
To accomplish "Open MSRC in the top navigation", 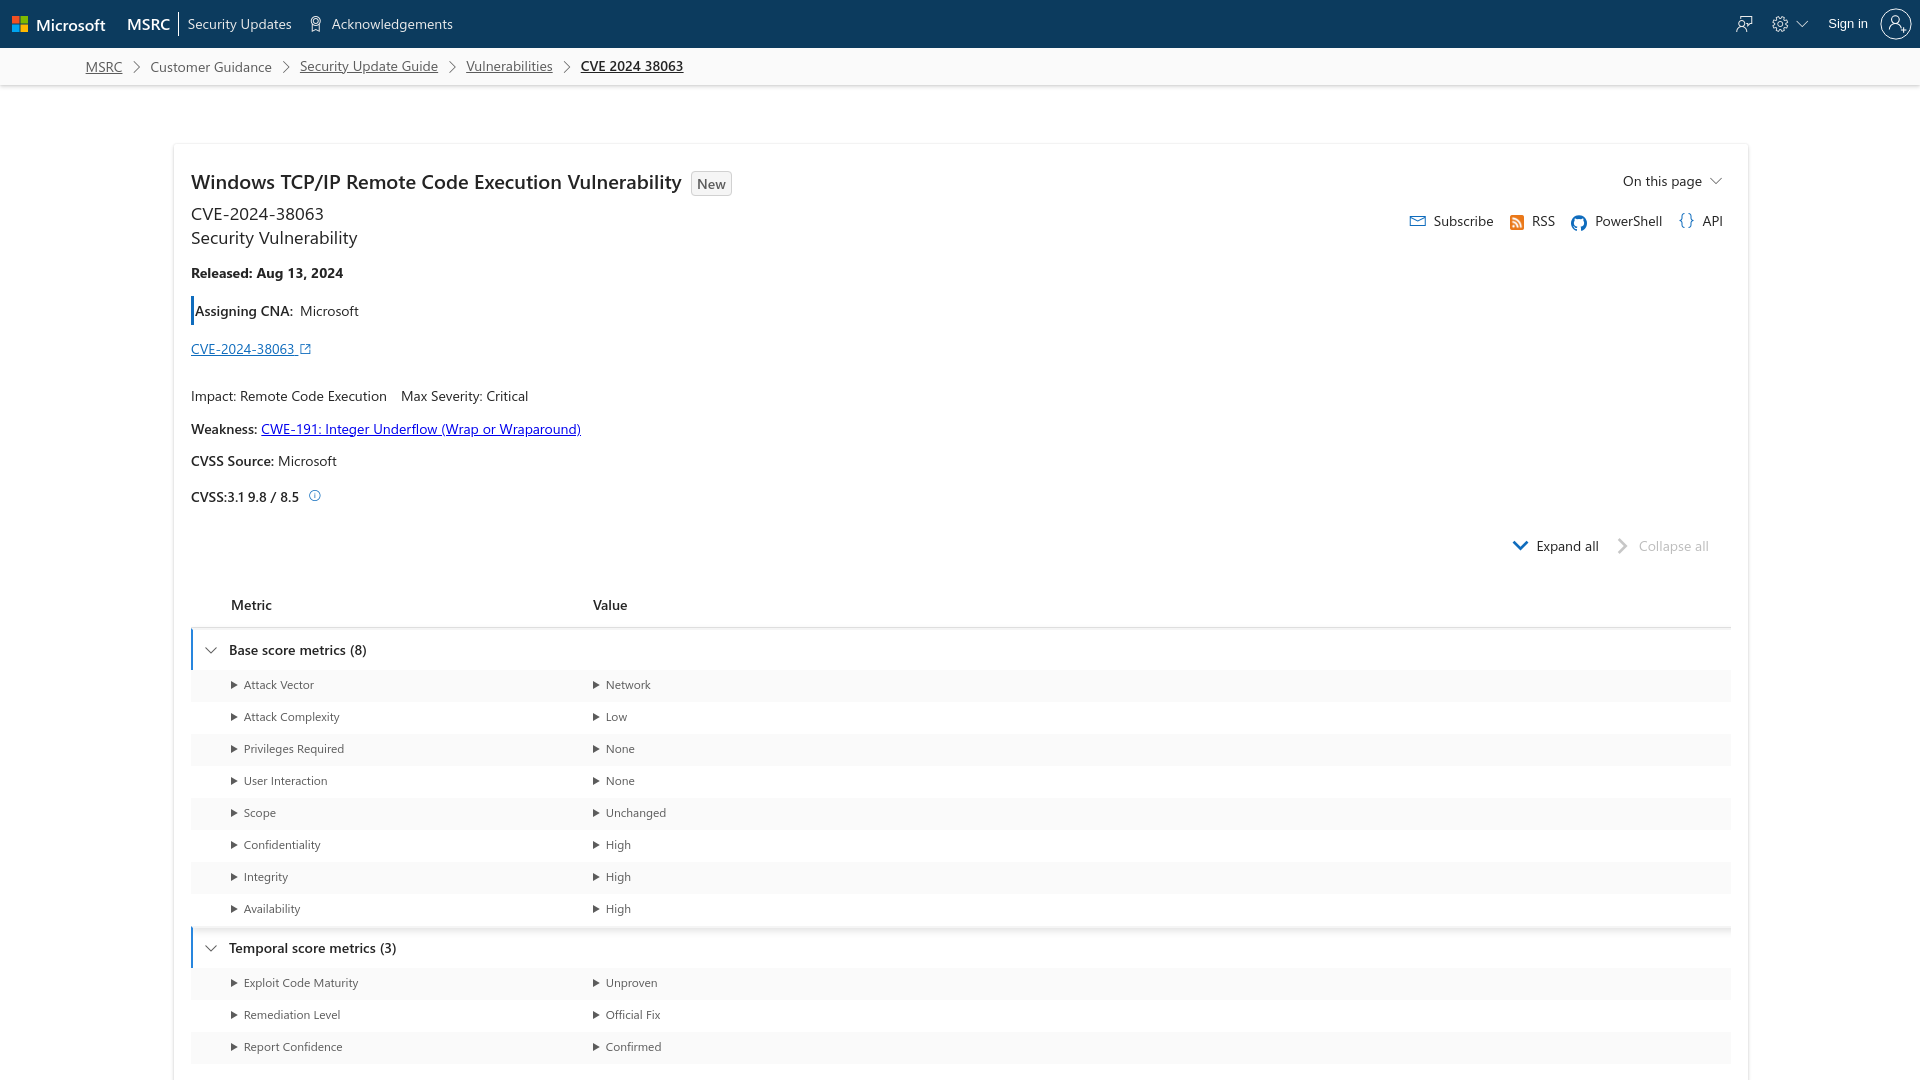I will (148, 24).
